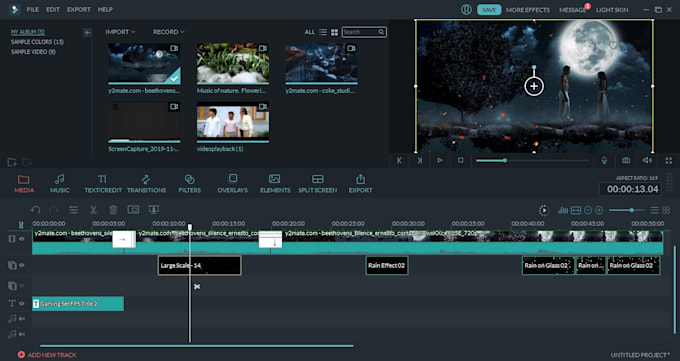This screenshot has width=680, height=361.
Task: Select the Crop and Zoom icon
Action: tap(134, 210)
